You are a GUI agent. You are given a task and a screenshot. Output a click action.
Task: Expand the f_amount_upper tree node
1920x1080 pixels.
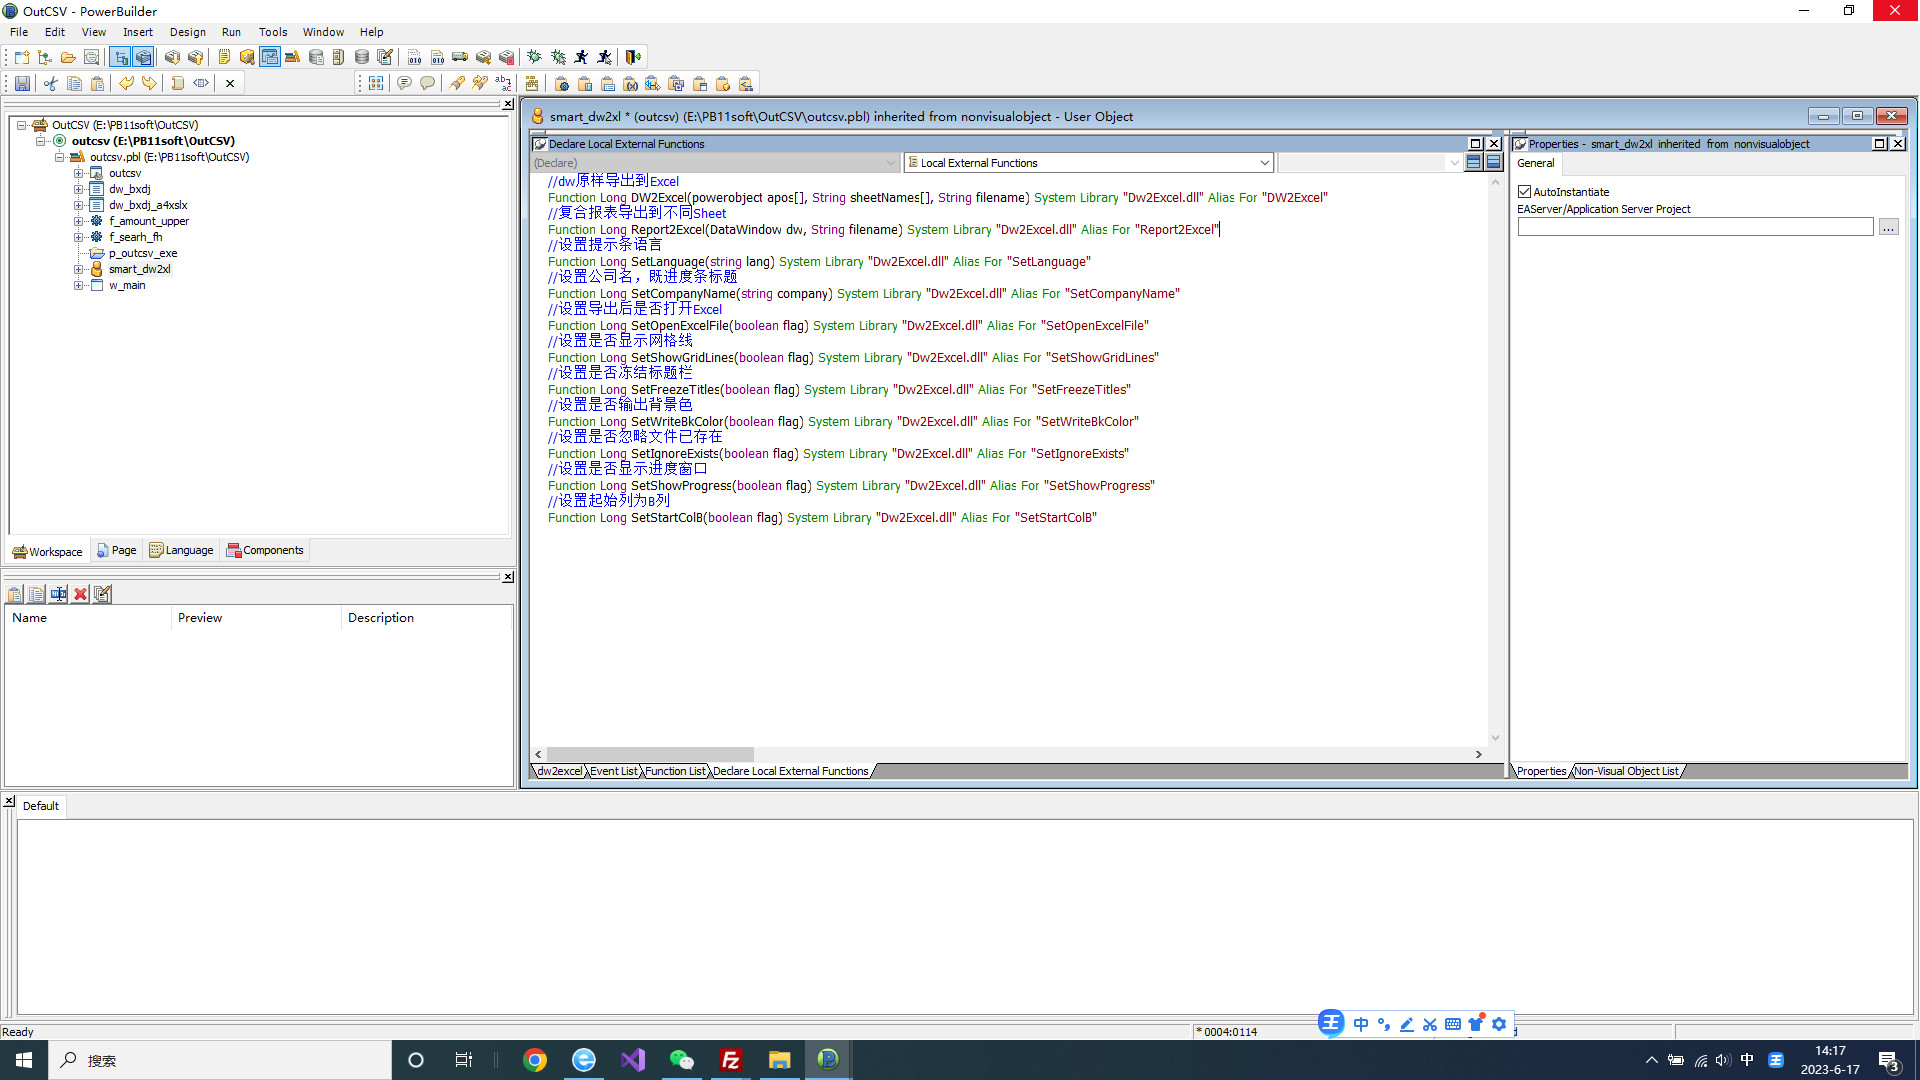78,221
